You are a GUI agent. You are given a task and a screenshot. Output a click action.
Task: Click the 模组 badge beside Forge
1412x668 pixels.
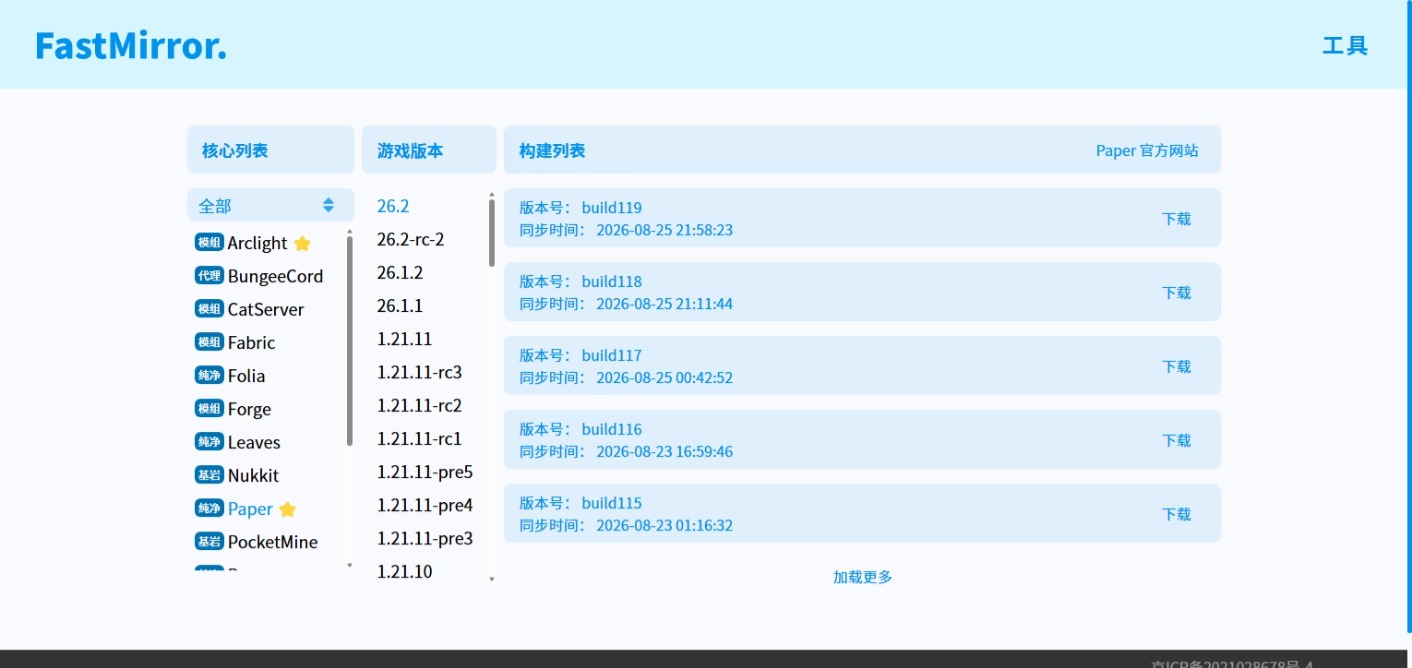click(209, 407)
